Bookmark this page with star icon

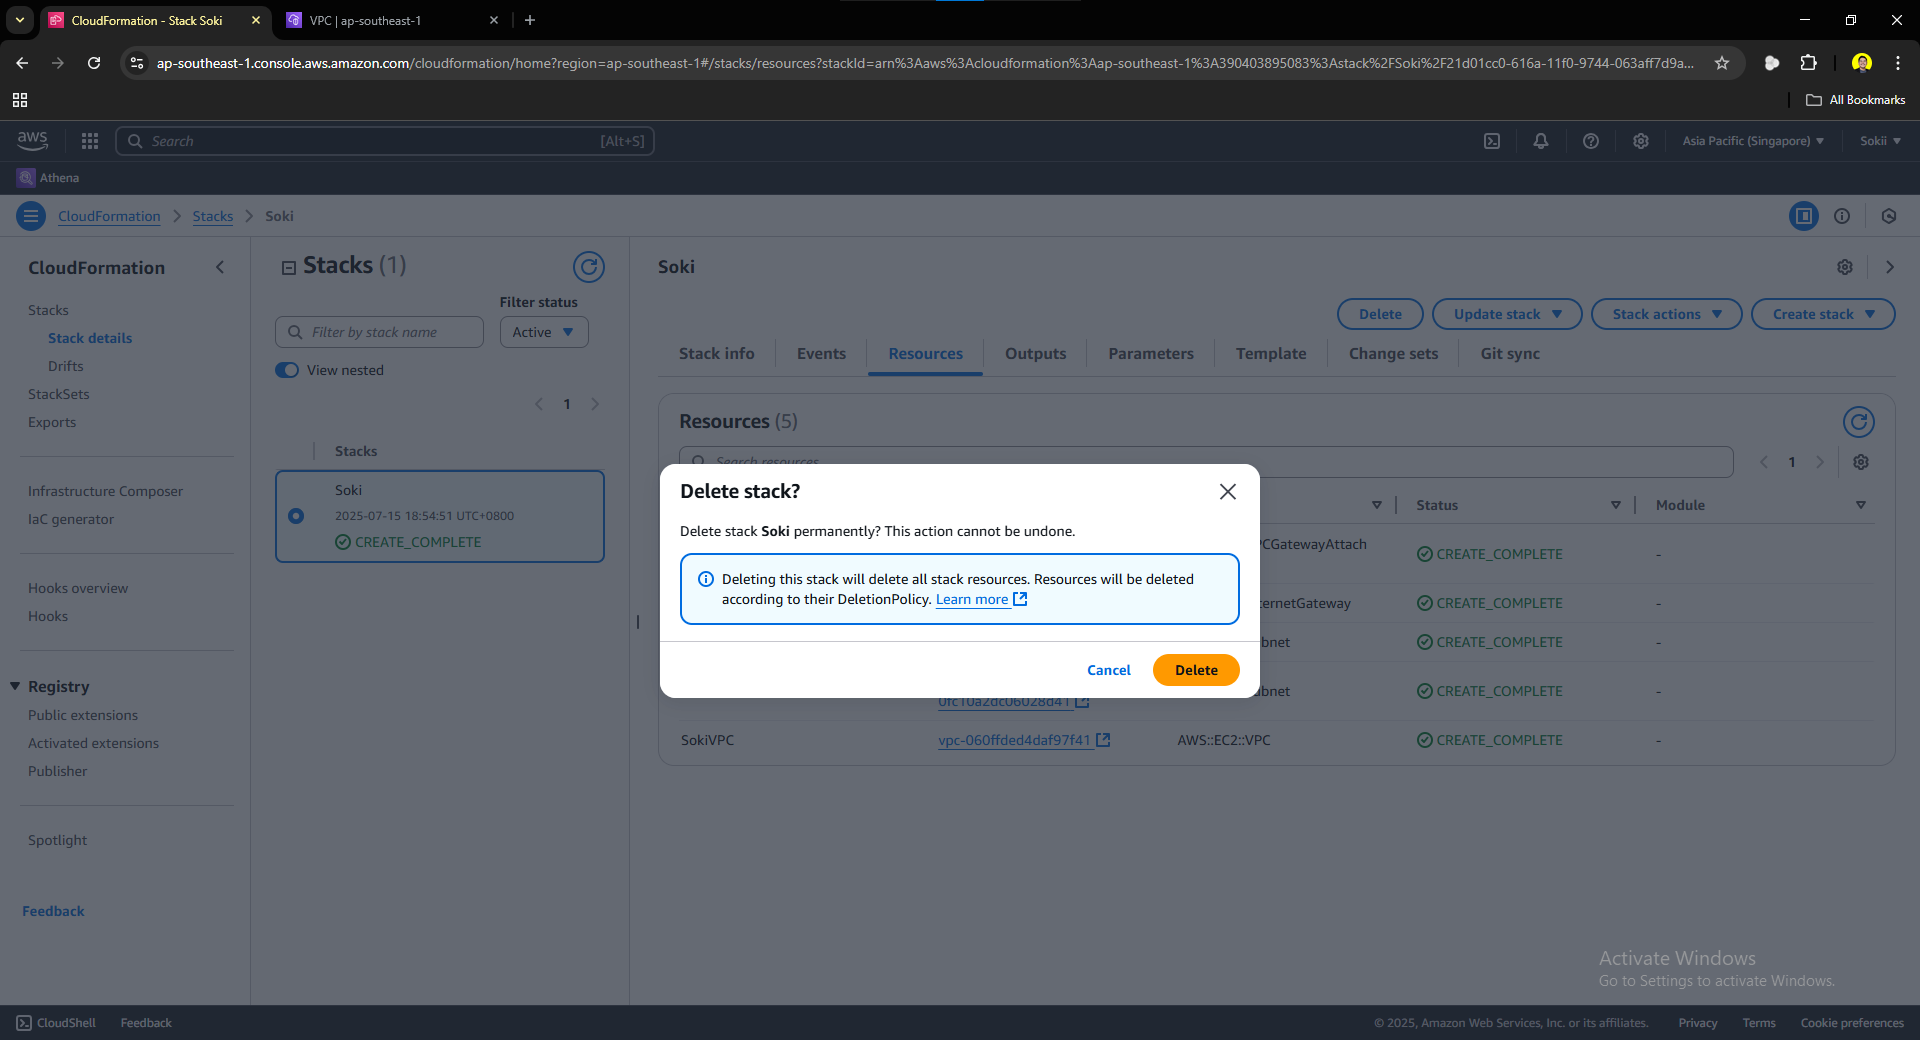pyautogui.click(x=1721, y=63)
